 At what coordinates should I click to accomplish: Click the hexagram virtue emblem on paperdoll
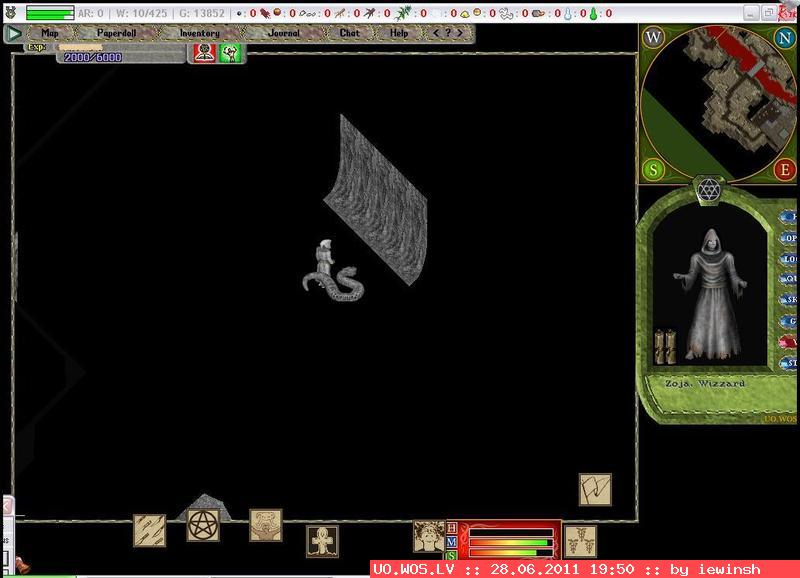point(708,190)
